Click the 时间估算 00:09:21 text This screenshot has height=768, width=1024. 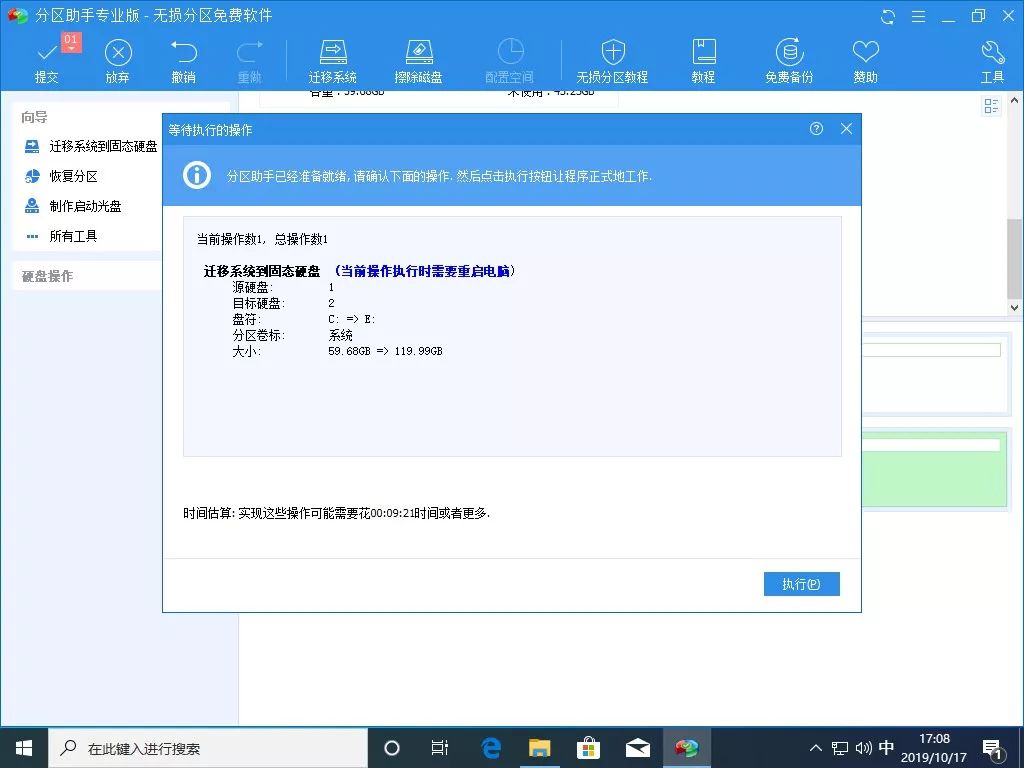[336, 513]
